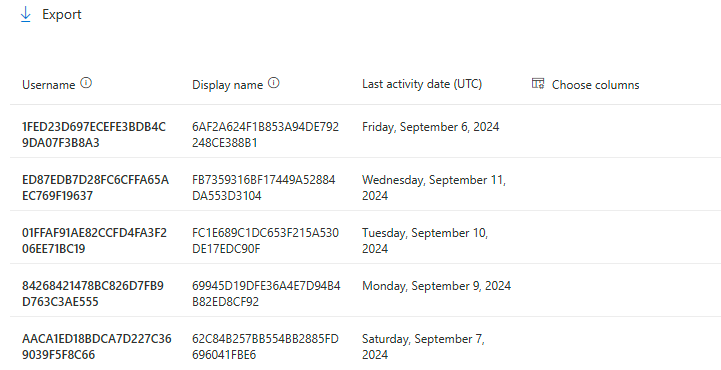This screenshot has height=370, width=721.
Task: Open the Display name info icon
Action: coord(274,83)
